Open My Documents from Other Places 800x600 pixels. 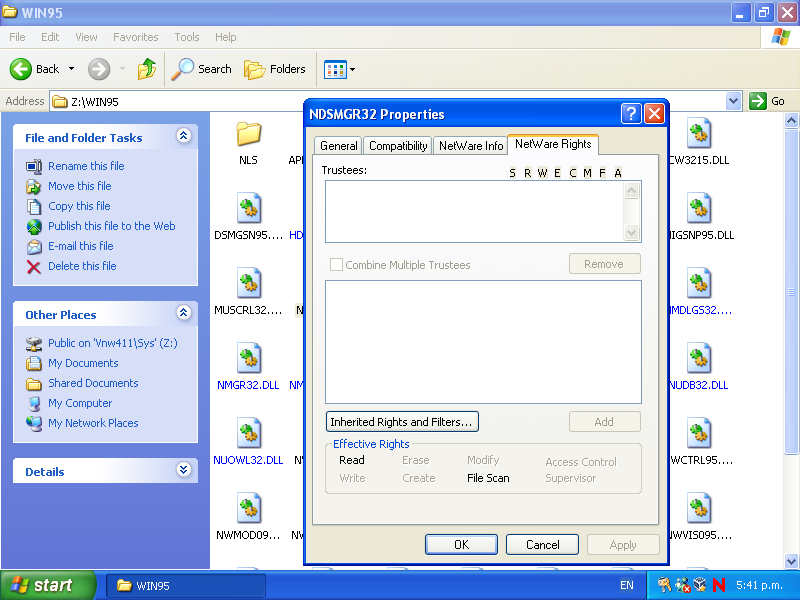click(x=83, y=363)
